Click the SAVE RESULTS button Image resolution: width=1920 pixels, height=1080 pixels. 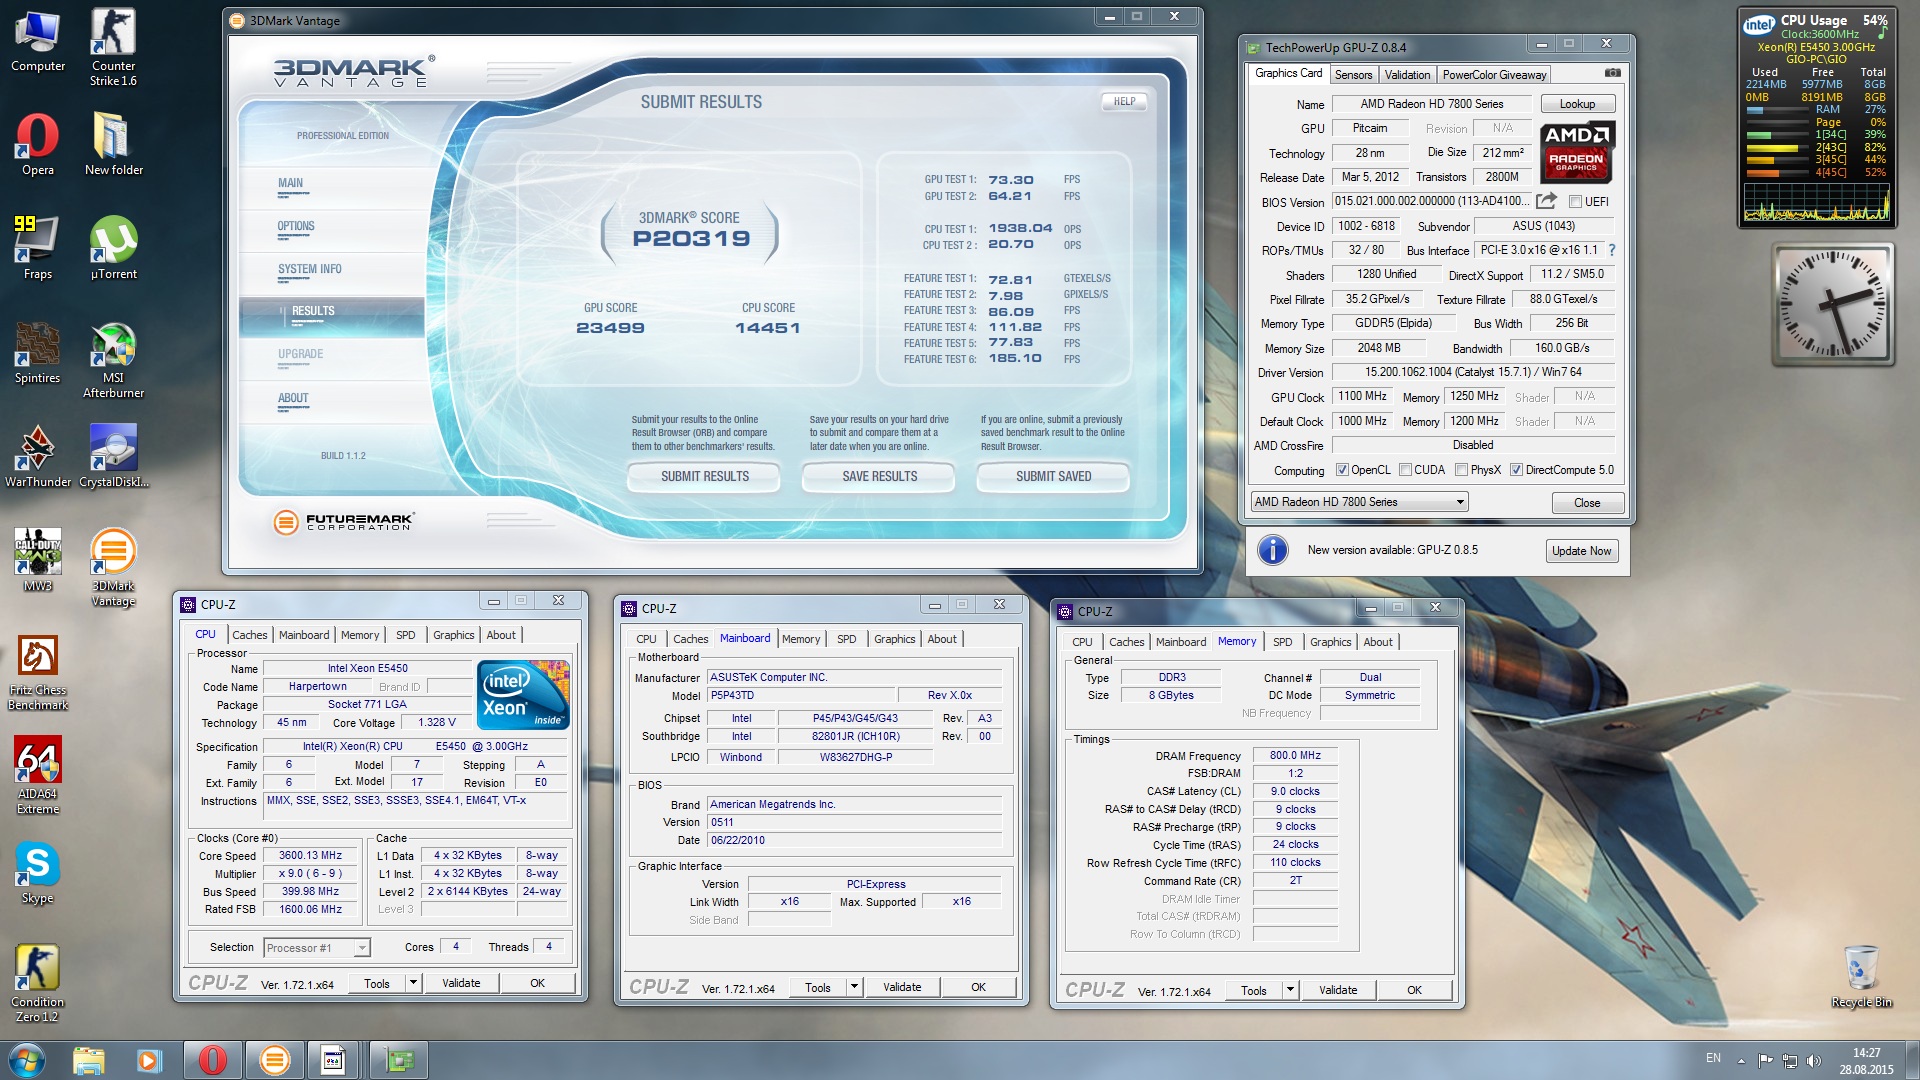879,477
